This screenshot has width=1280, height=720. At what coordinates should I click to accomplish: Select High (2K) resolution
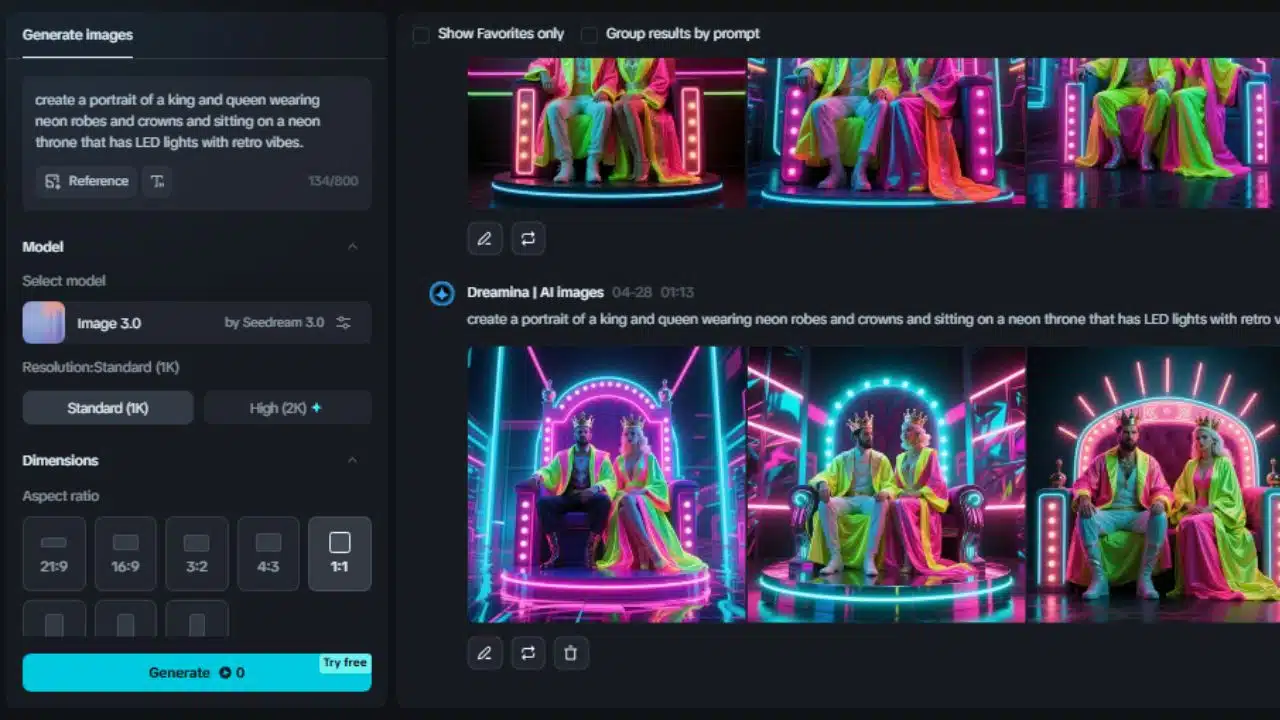click(287, 408)
